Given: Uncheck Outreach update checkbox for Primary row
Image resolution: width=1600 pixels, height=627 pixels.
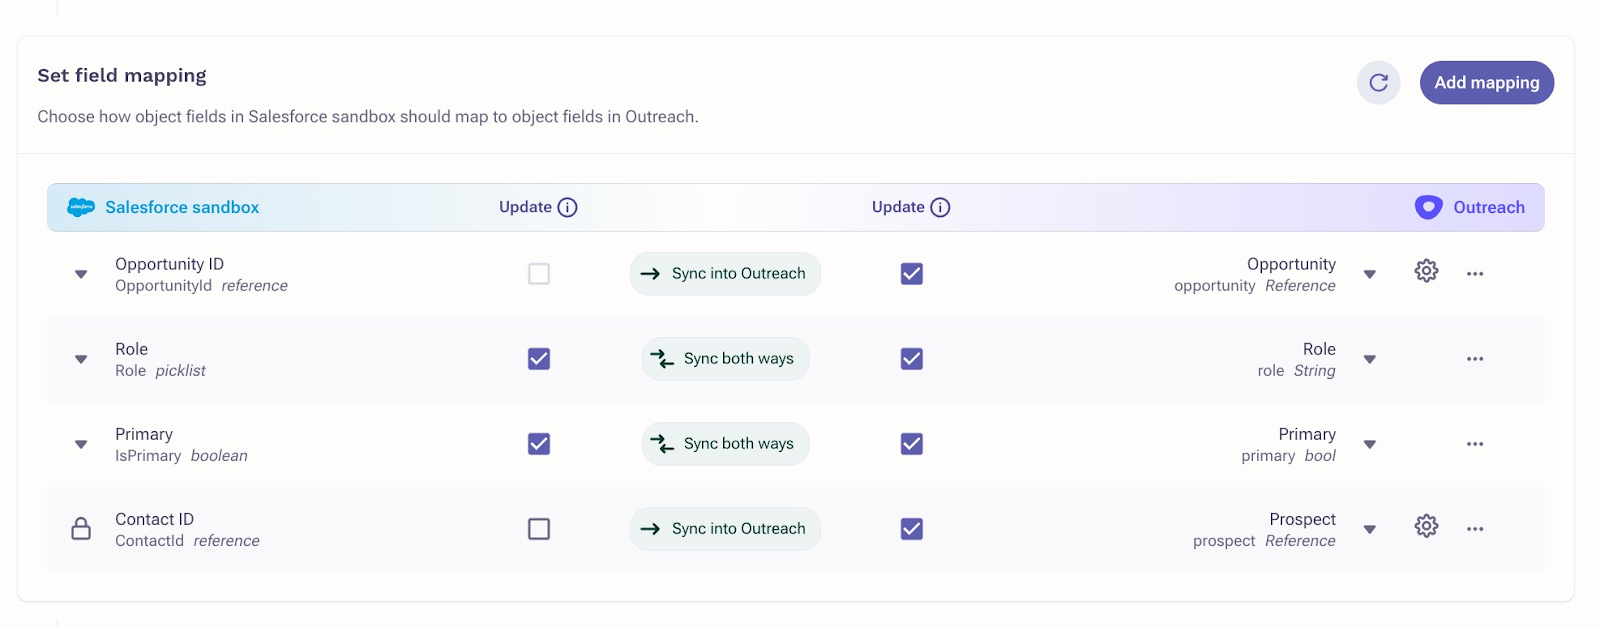Looking at the screenshot, I should point(912,444).
